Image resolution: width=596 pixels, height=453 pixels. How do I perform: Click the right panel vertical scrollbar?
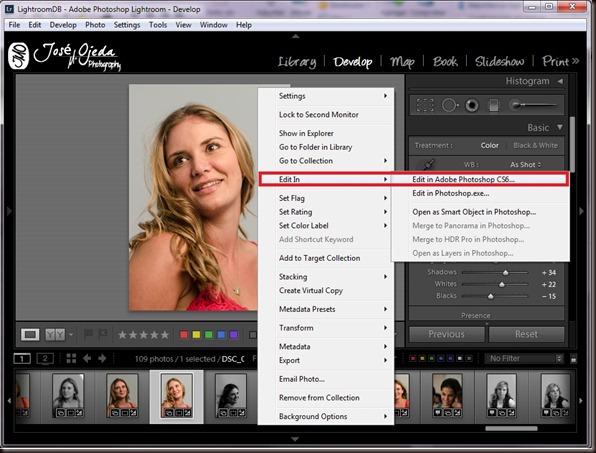click(x=572, y=144)
